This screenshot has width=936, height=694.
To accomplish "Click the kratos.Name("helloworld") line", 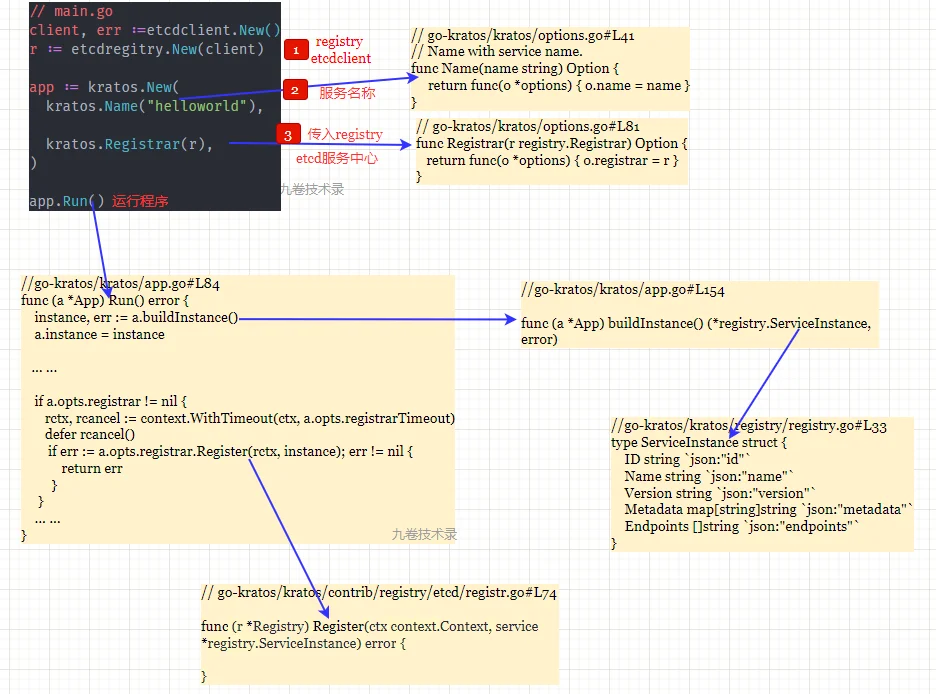I will (x=155, y=106).
